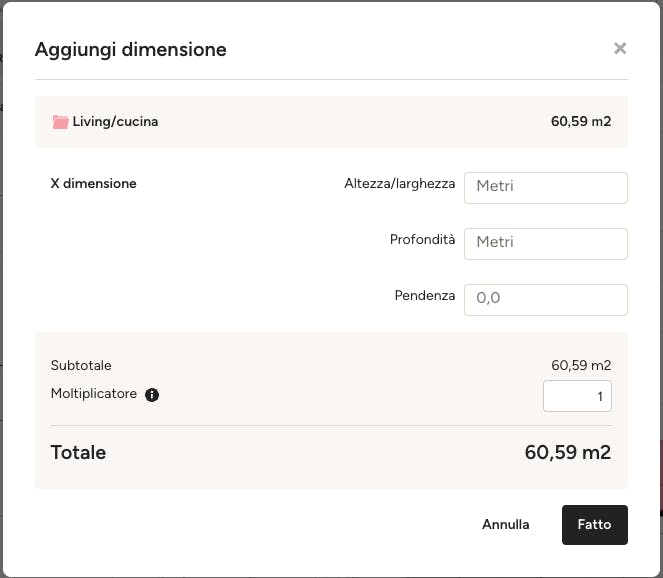The height and width of the screenshot is (578, 663).
Task: Click into the Pendenza 0,0 field
Action: [545, 300]
